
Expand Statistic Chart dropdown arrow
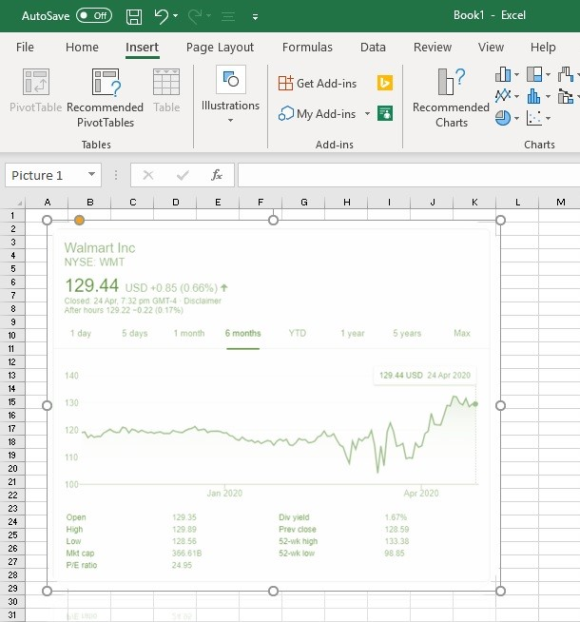[x=548, y=96]
